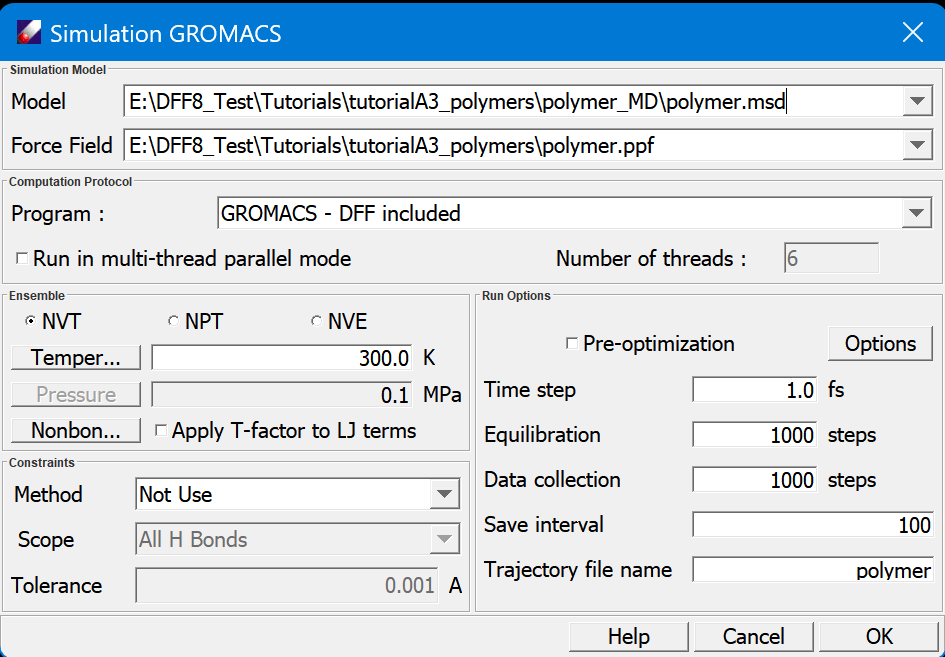Open the constraints Scope dropdown arrow
The image size is (945, 657).
[445, 539]
